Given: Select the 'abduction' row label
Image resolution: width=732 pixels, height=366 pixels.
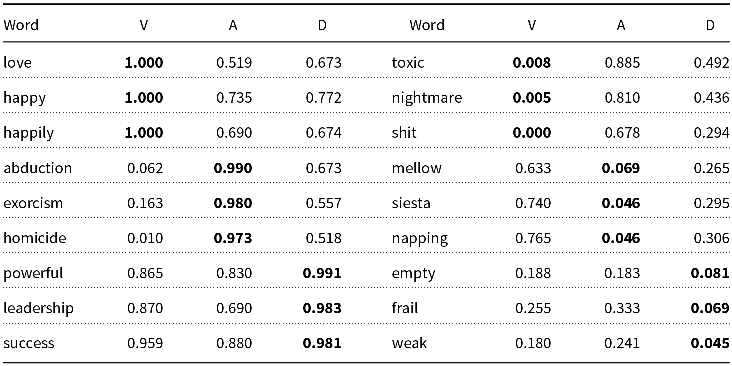Looking at the screenshot, I should point(37,168).
